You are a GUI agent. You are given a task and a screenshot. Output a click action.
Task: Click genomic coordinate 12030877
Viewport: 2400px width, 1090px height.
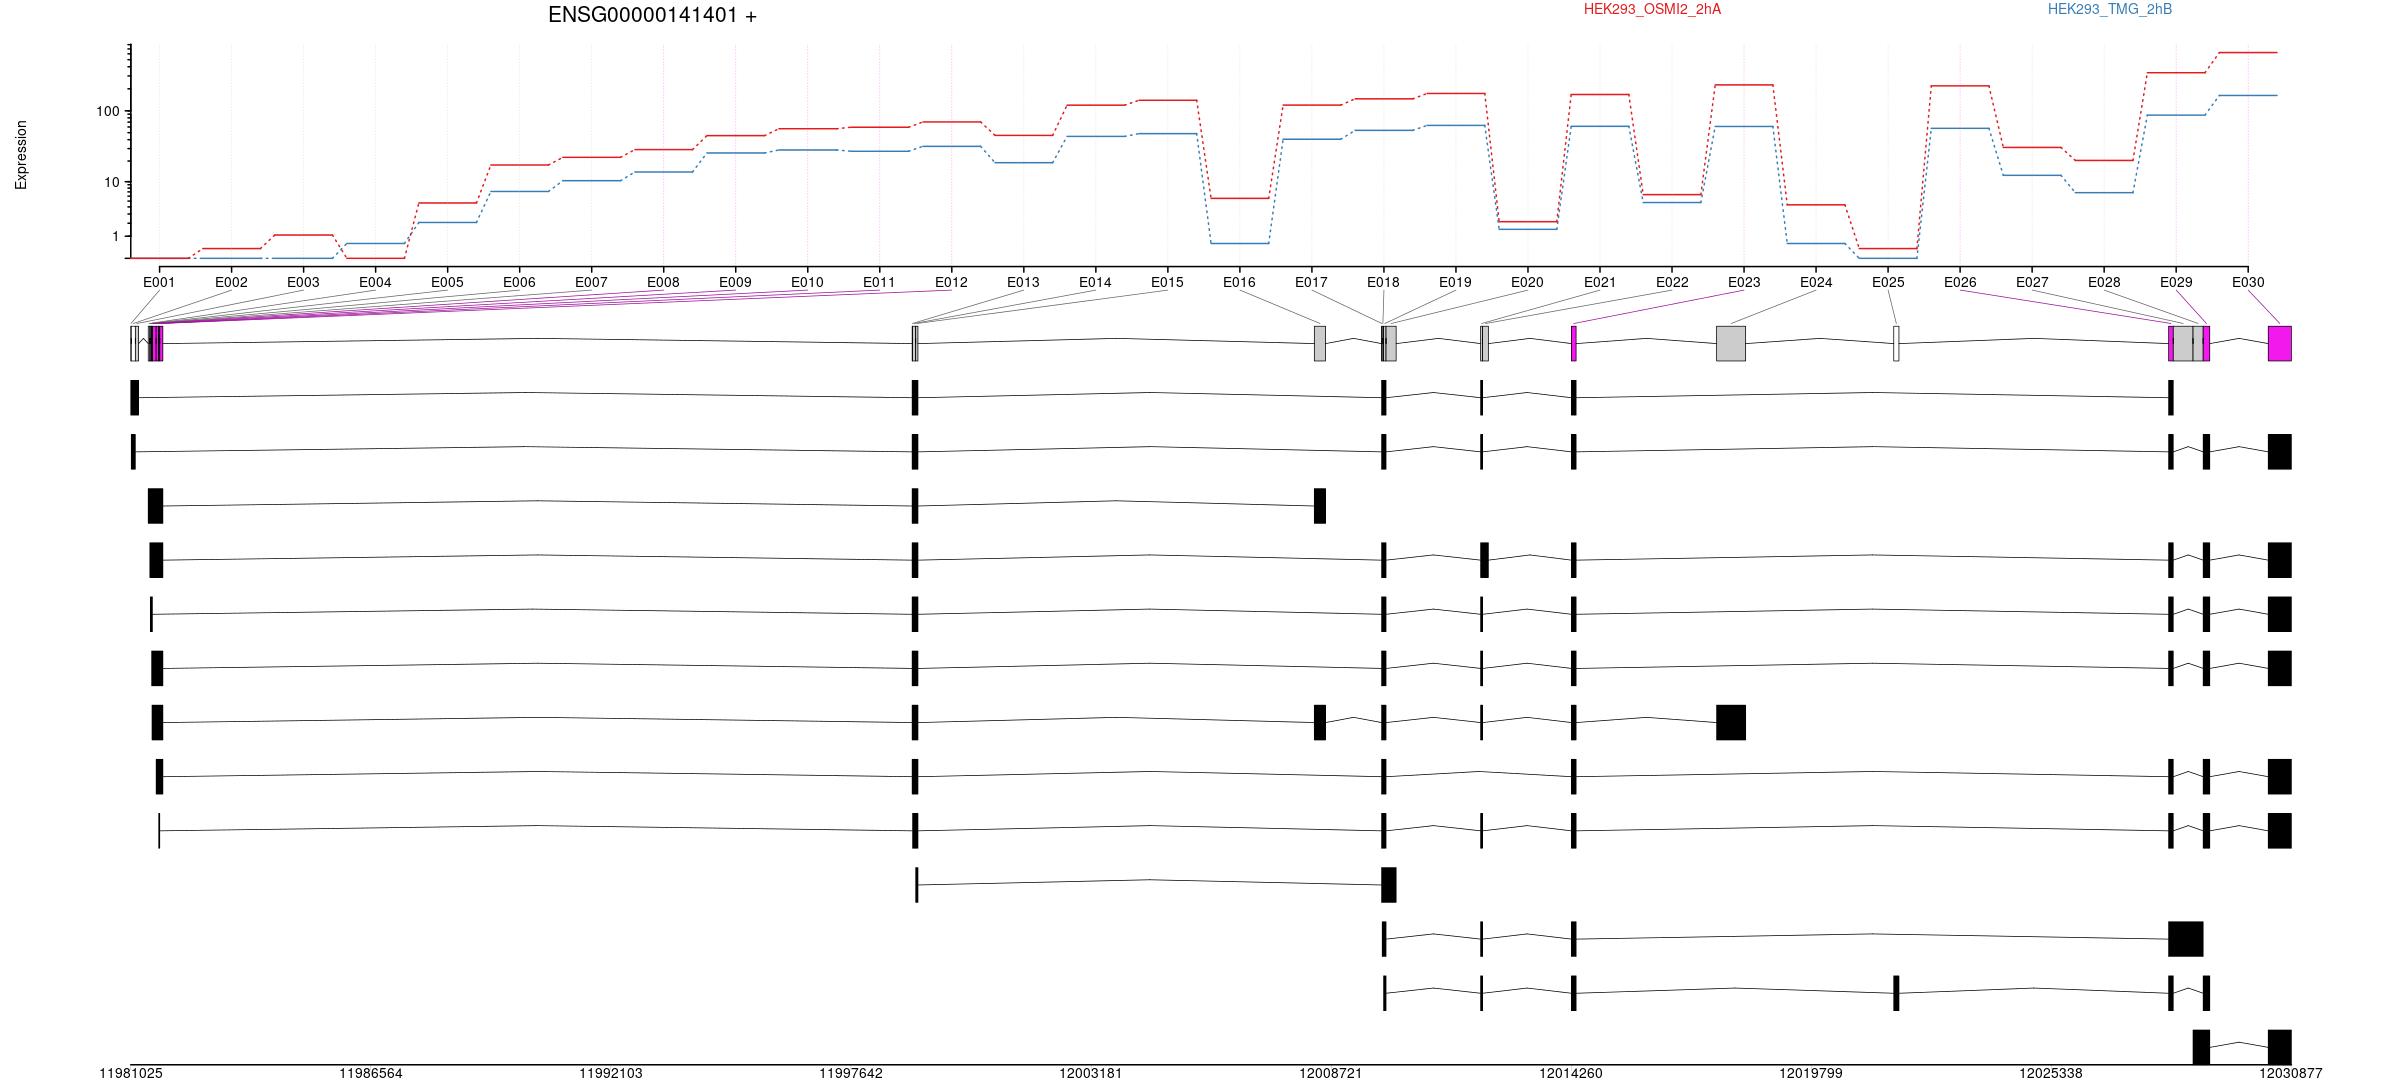pos(2291,1074)
